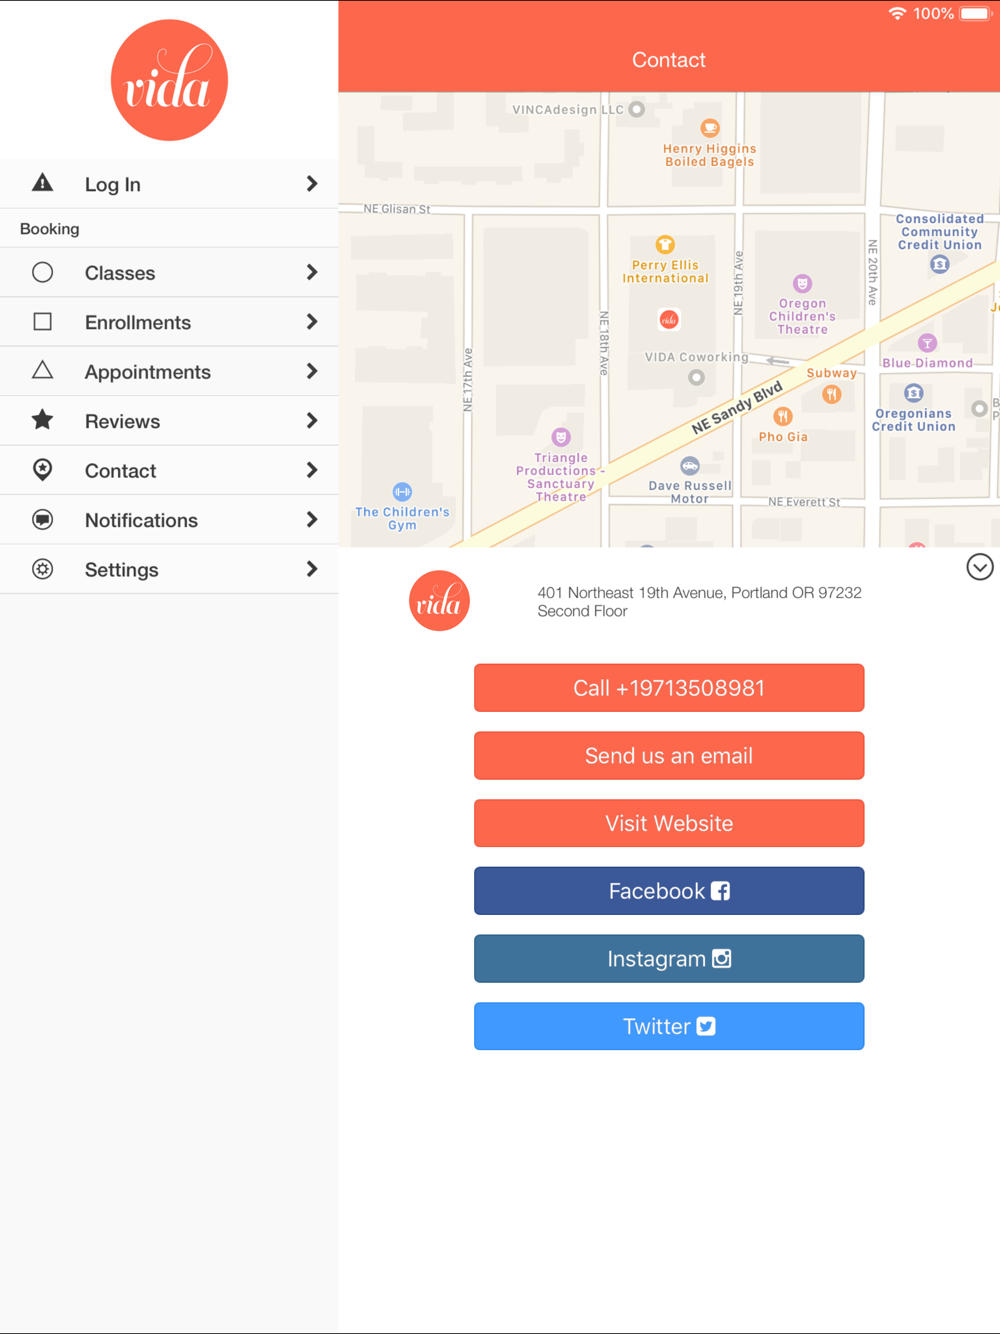Open the Reviews menu item
1000x1334 pixels.
click(169, 421)
